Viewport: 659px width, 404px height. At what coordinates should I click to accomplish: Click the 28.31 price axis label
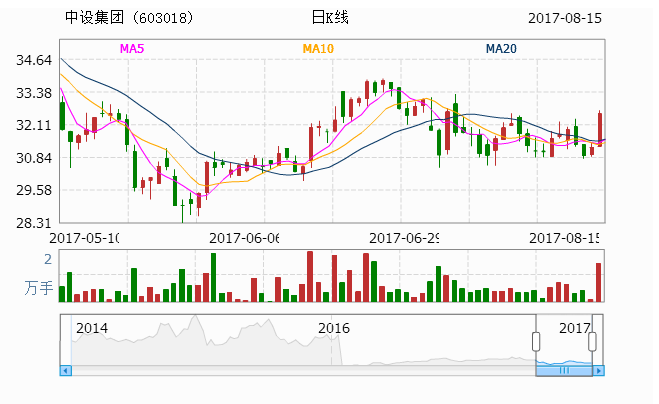click(34, 223)
